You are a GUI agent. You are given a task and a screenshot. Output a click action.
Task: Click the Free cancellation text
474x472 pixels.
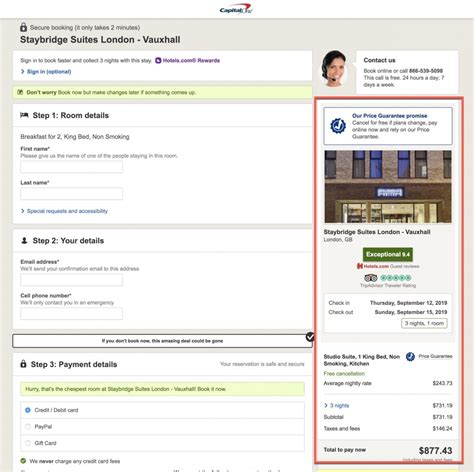point(344,373)
